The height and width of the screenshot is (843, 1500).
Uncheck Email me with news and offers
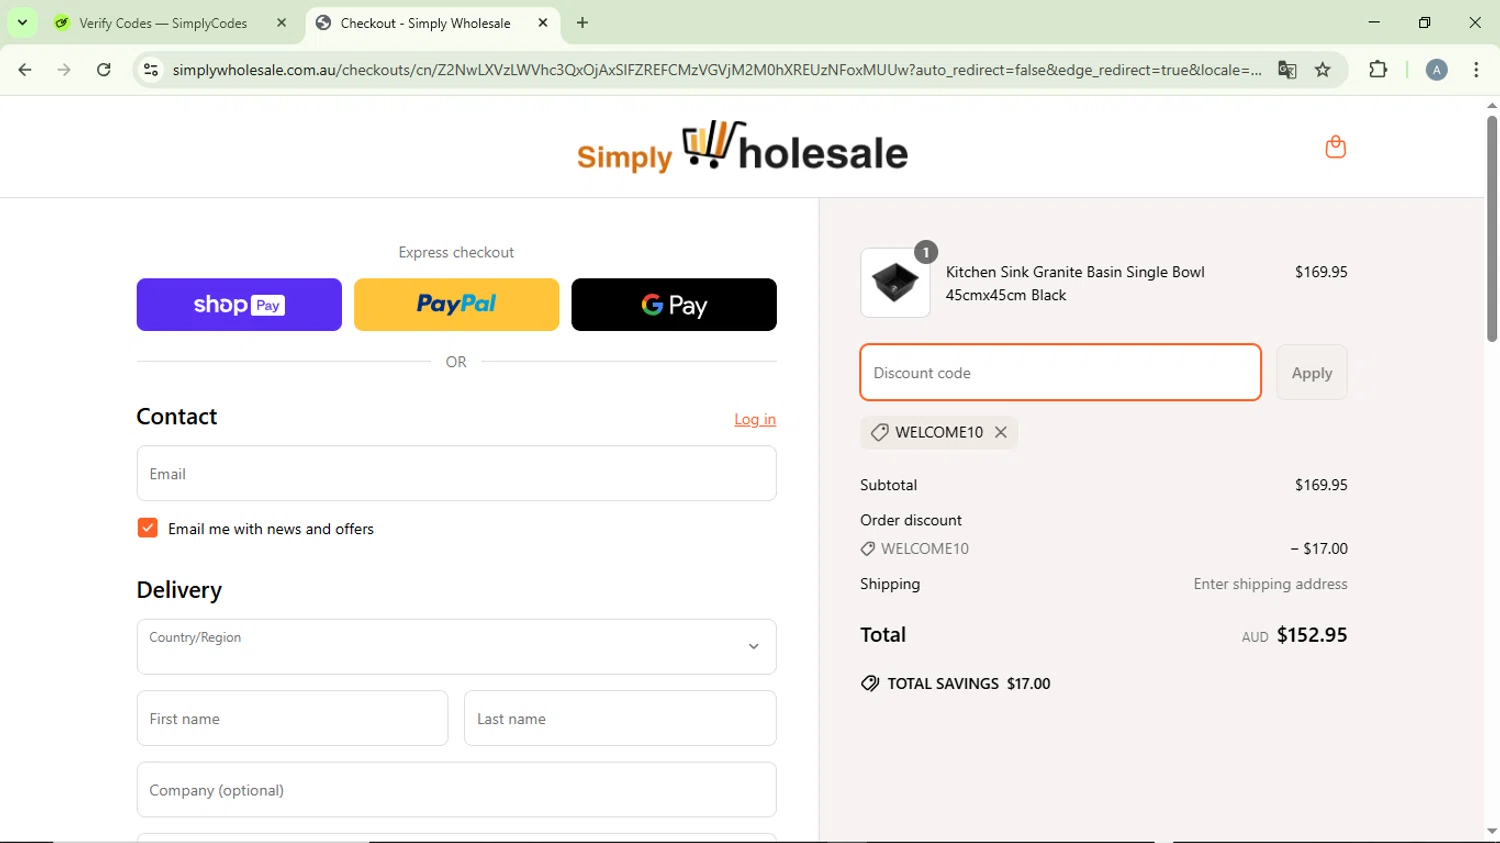pos(147,528)
